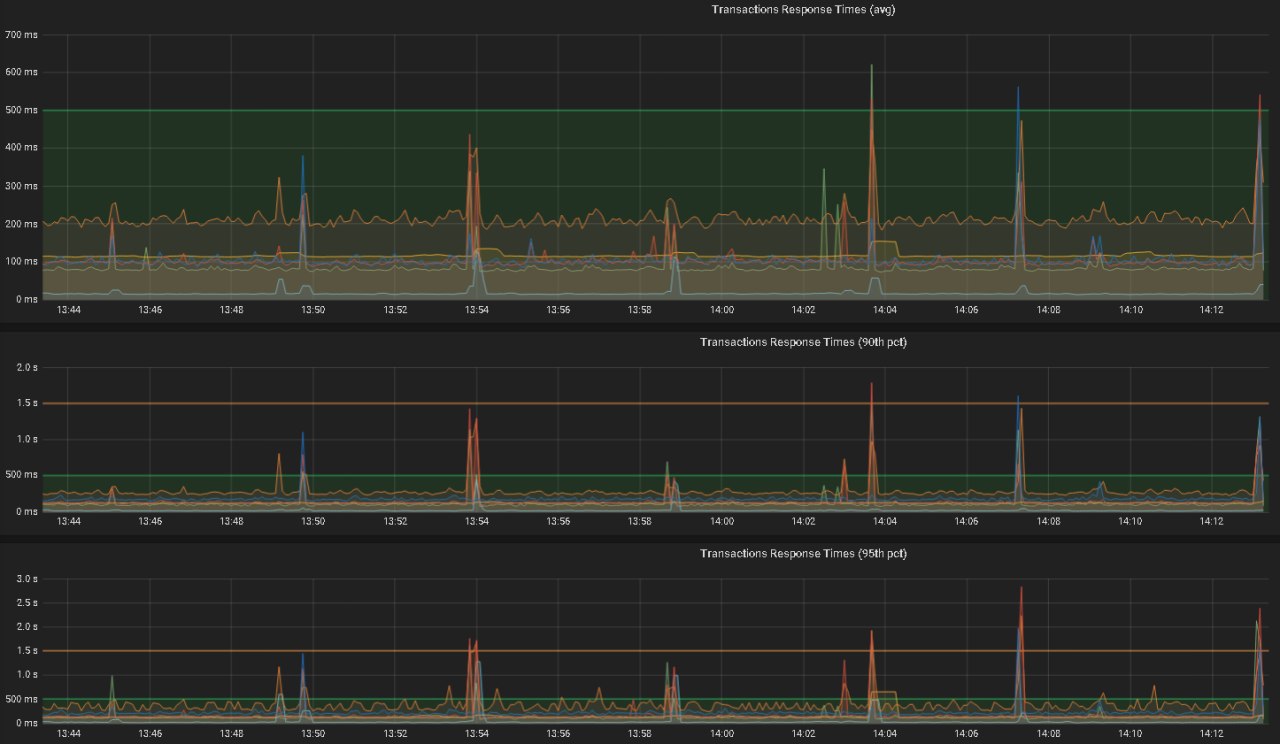Click "14:00" time label in the avg panel

click(x=722, y=310)
